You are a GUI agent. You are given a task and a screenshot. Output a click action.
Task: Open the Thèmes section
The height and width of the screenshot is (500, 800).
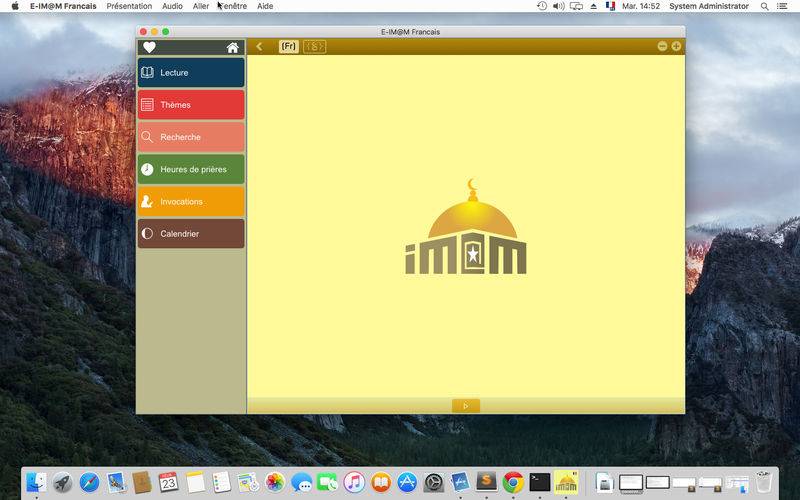[x=191, y=105]
